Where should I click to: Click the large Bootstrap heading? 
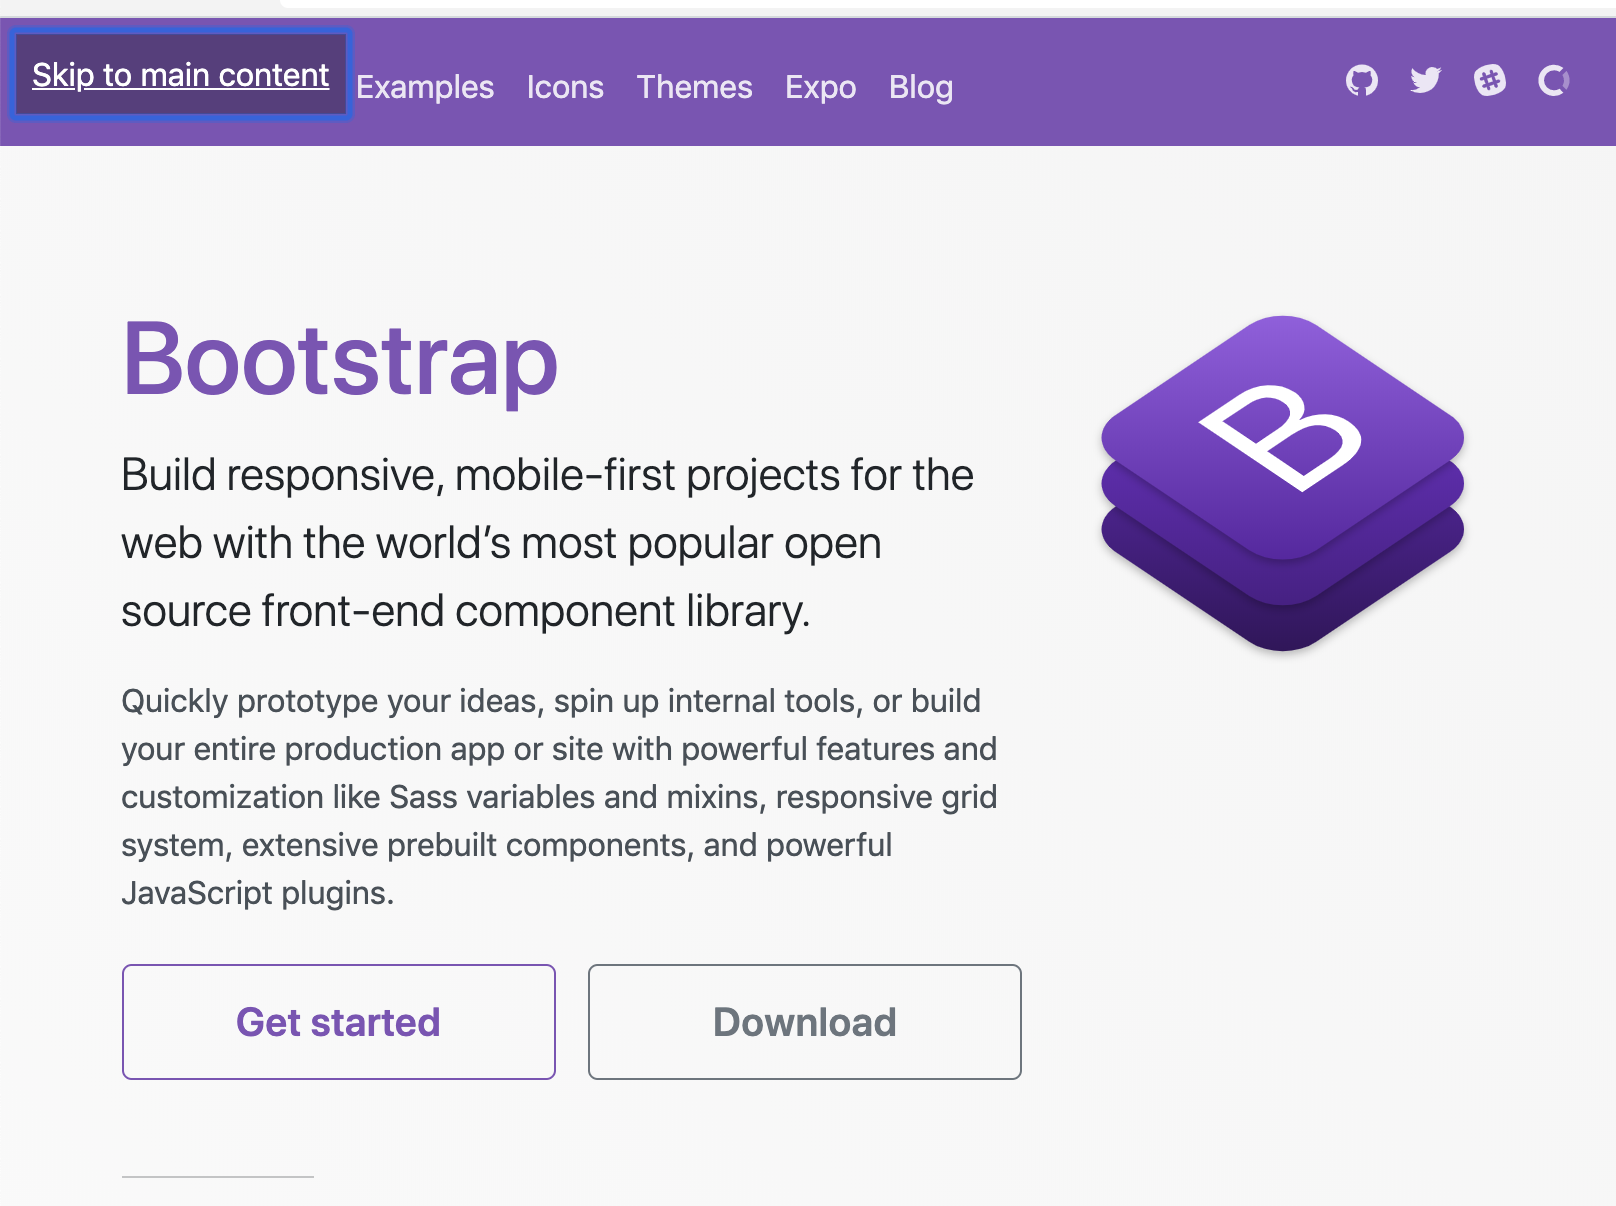[340, 360]
